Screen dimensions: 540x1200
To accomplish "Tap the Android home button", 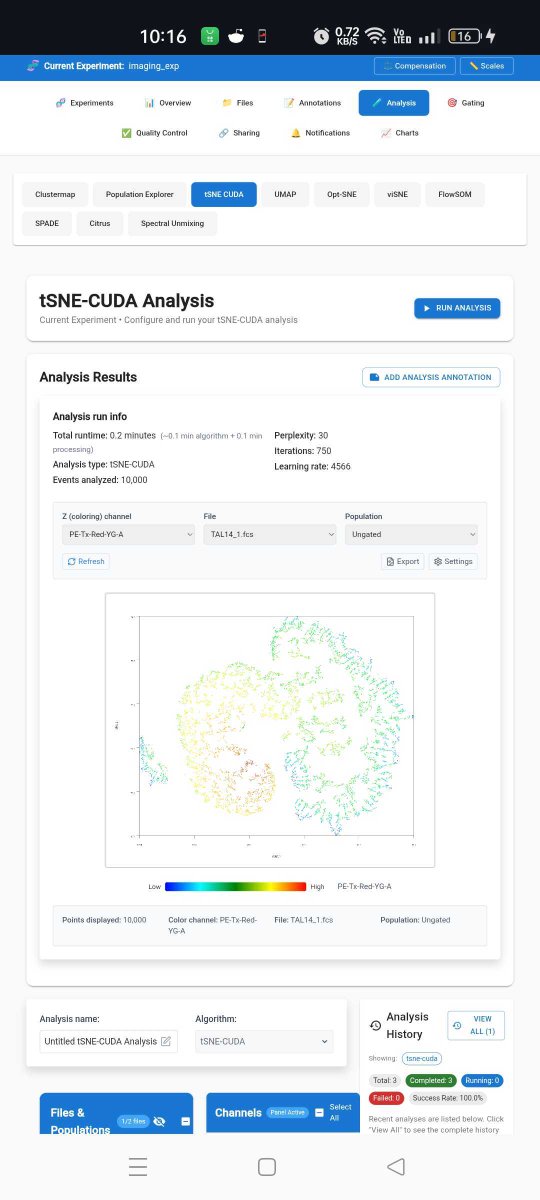I will (x=267, y=1166).
